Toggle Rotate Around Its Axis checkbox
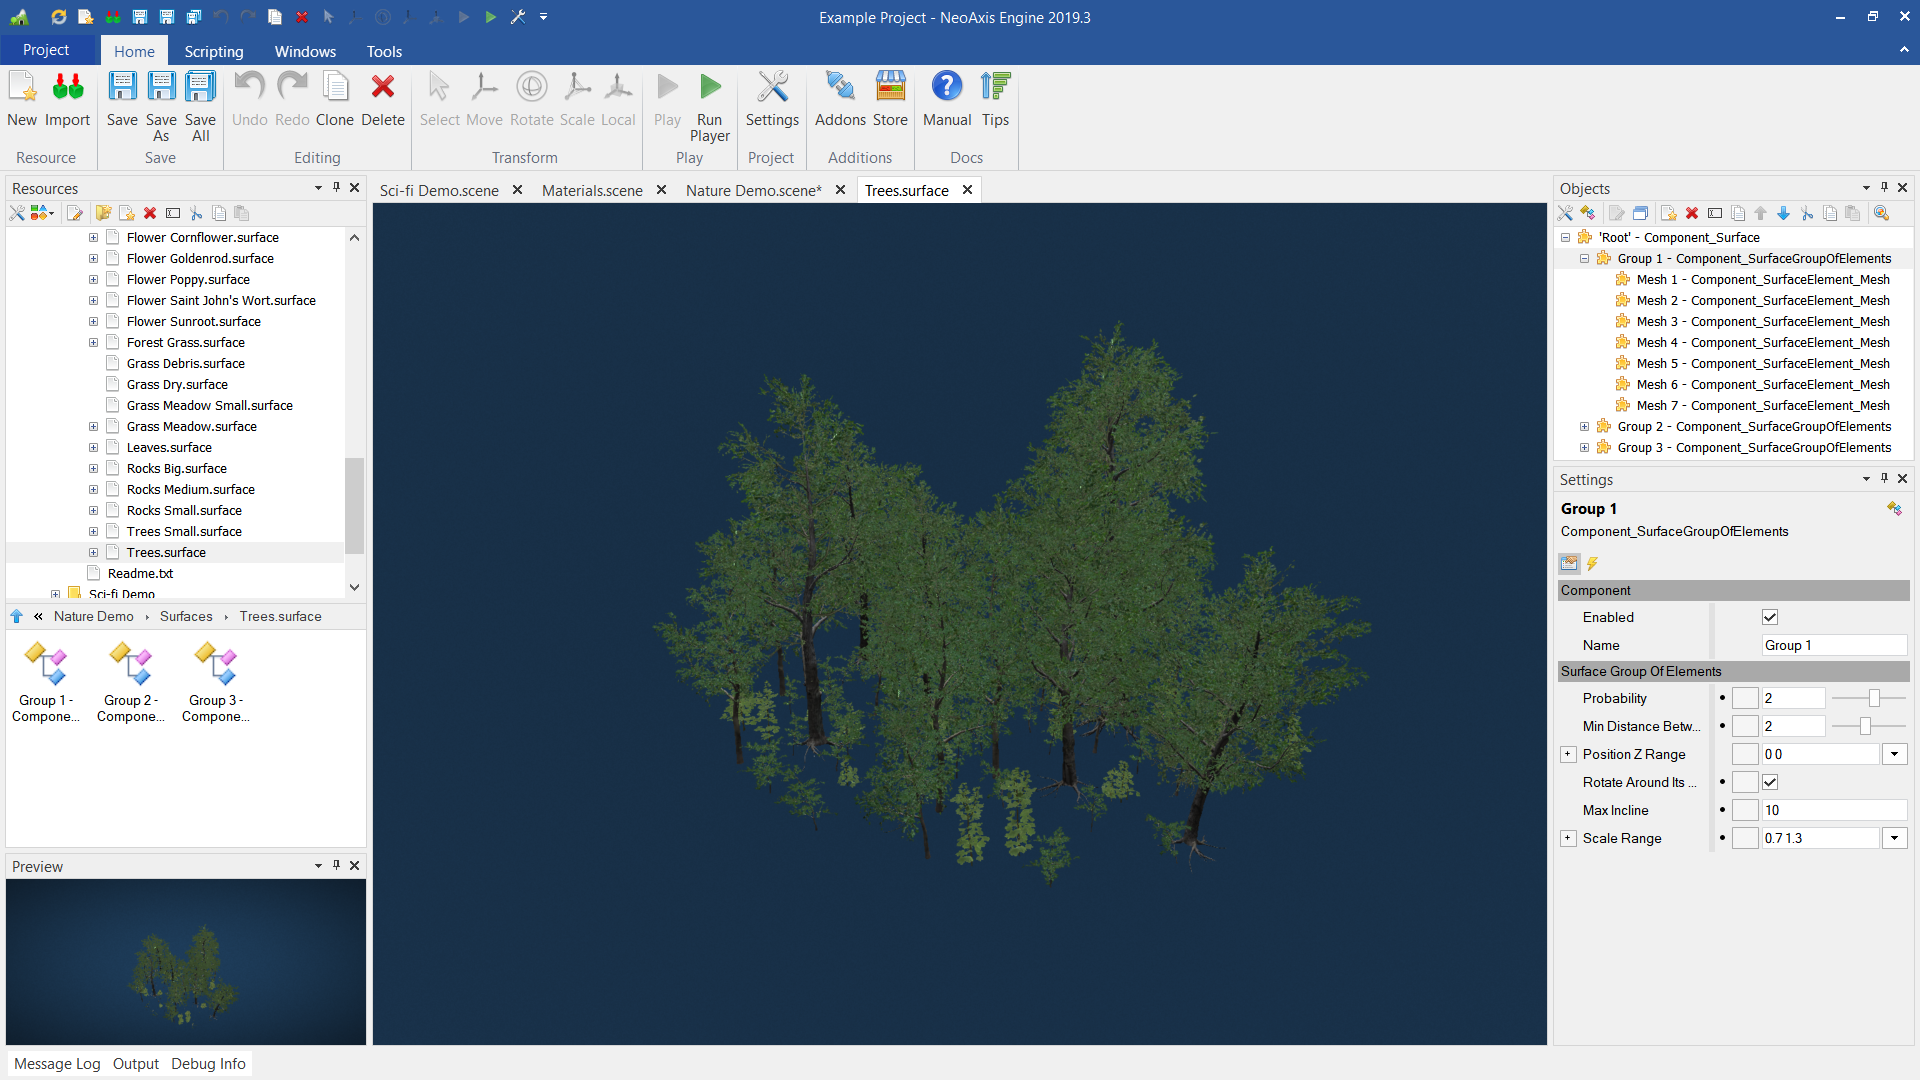The image size is (1920, 1080). [1770, 782]
